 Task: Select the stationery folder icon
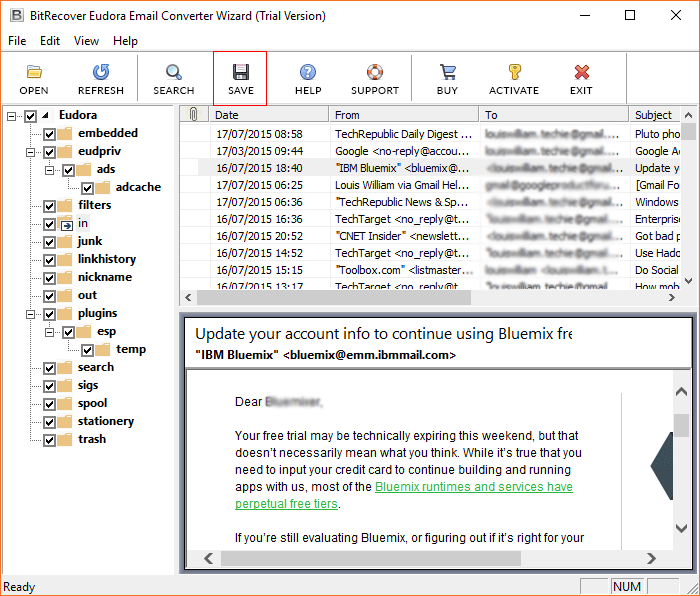[65, 422]
